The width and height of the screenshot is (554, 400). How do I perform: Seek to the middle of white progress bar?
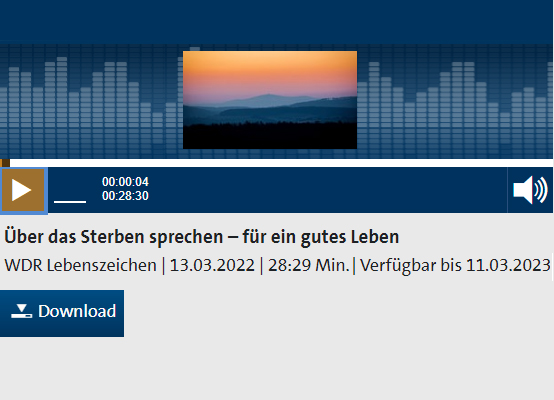click(277, 163)
